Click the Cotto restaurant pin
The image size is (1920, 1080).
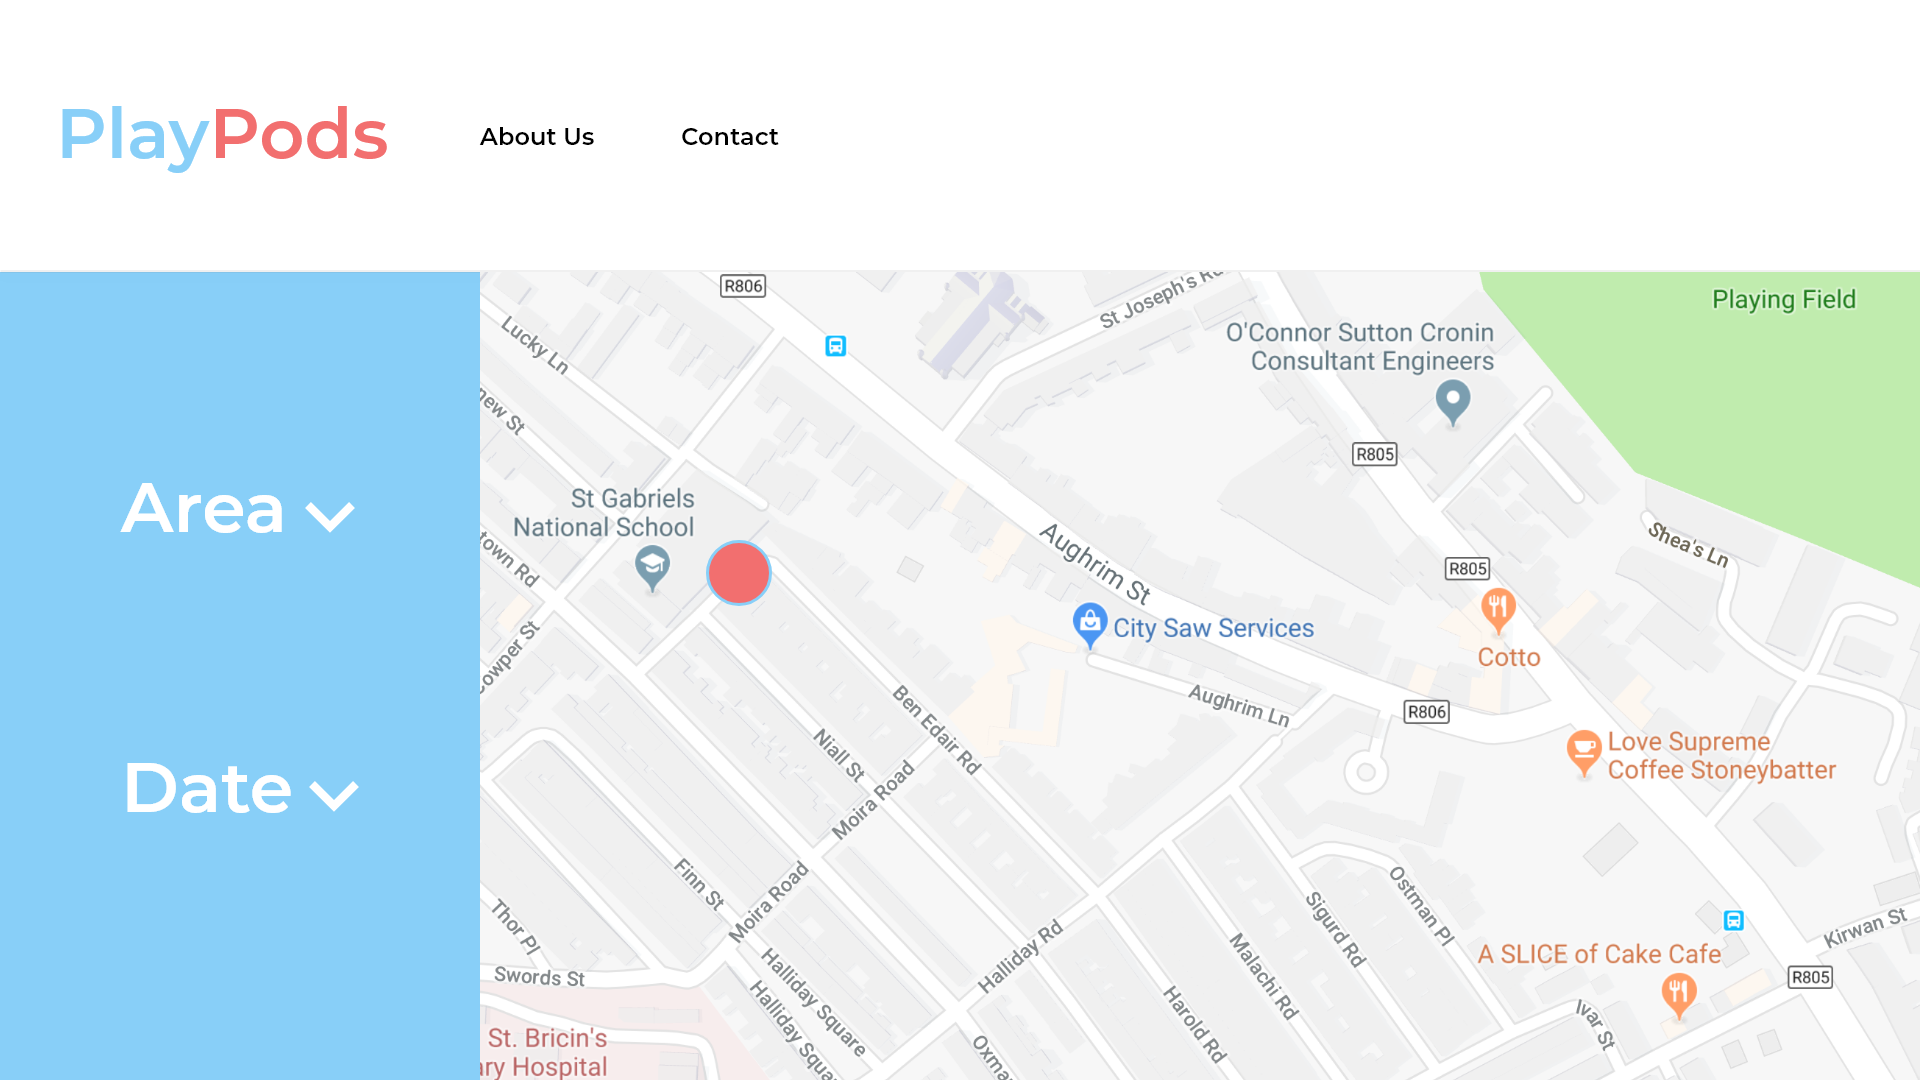(x=1498, y=610)
